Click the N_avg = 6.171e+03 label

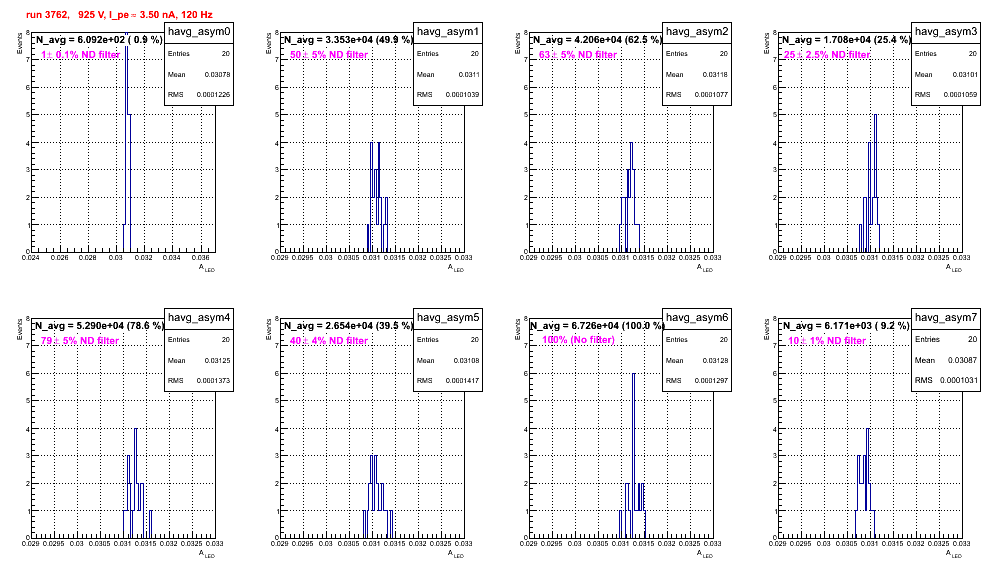(x=846, y=325)
